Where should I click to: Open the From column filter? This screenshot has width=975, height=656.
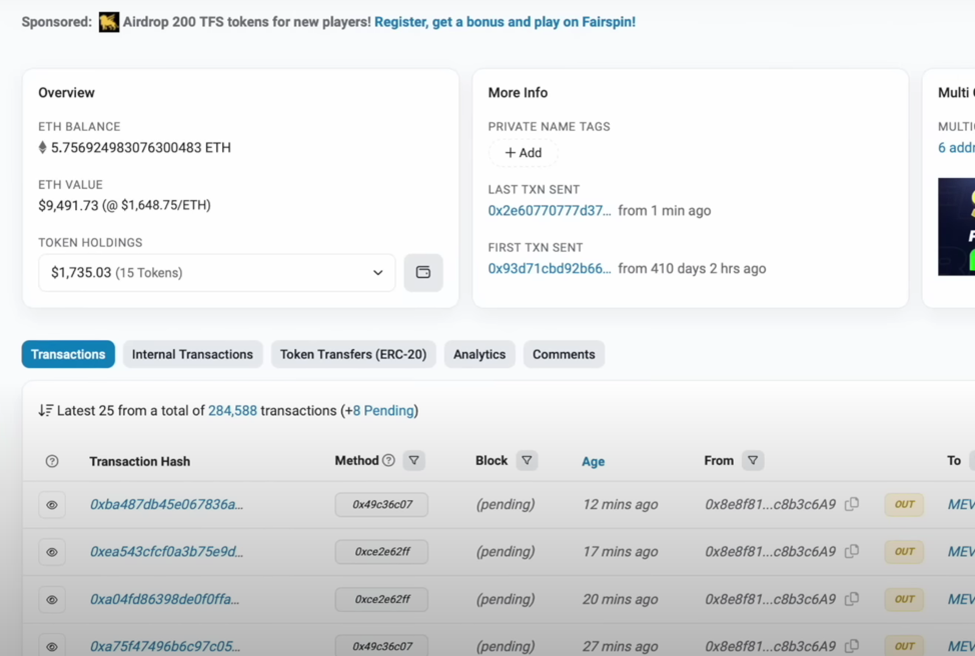click(753, 461)
